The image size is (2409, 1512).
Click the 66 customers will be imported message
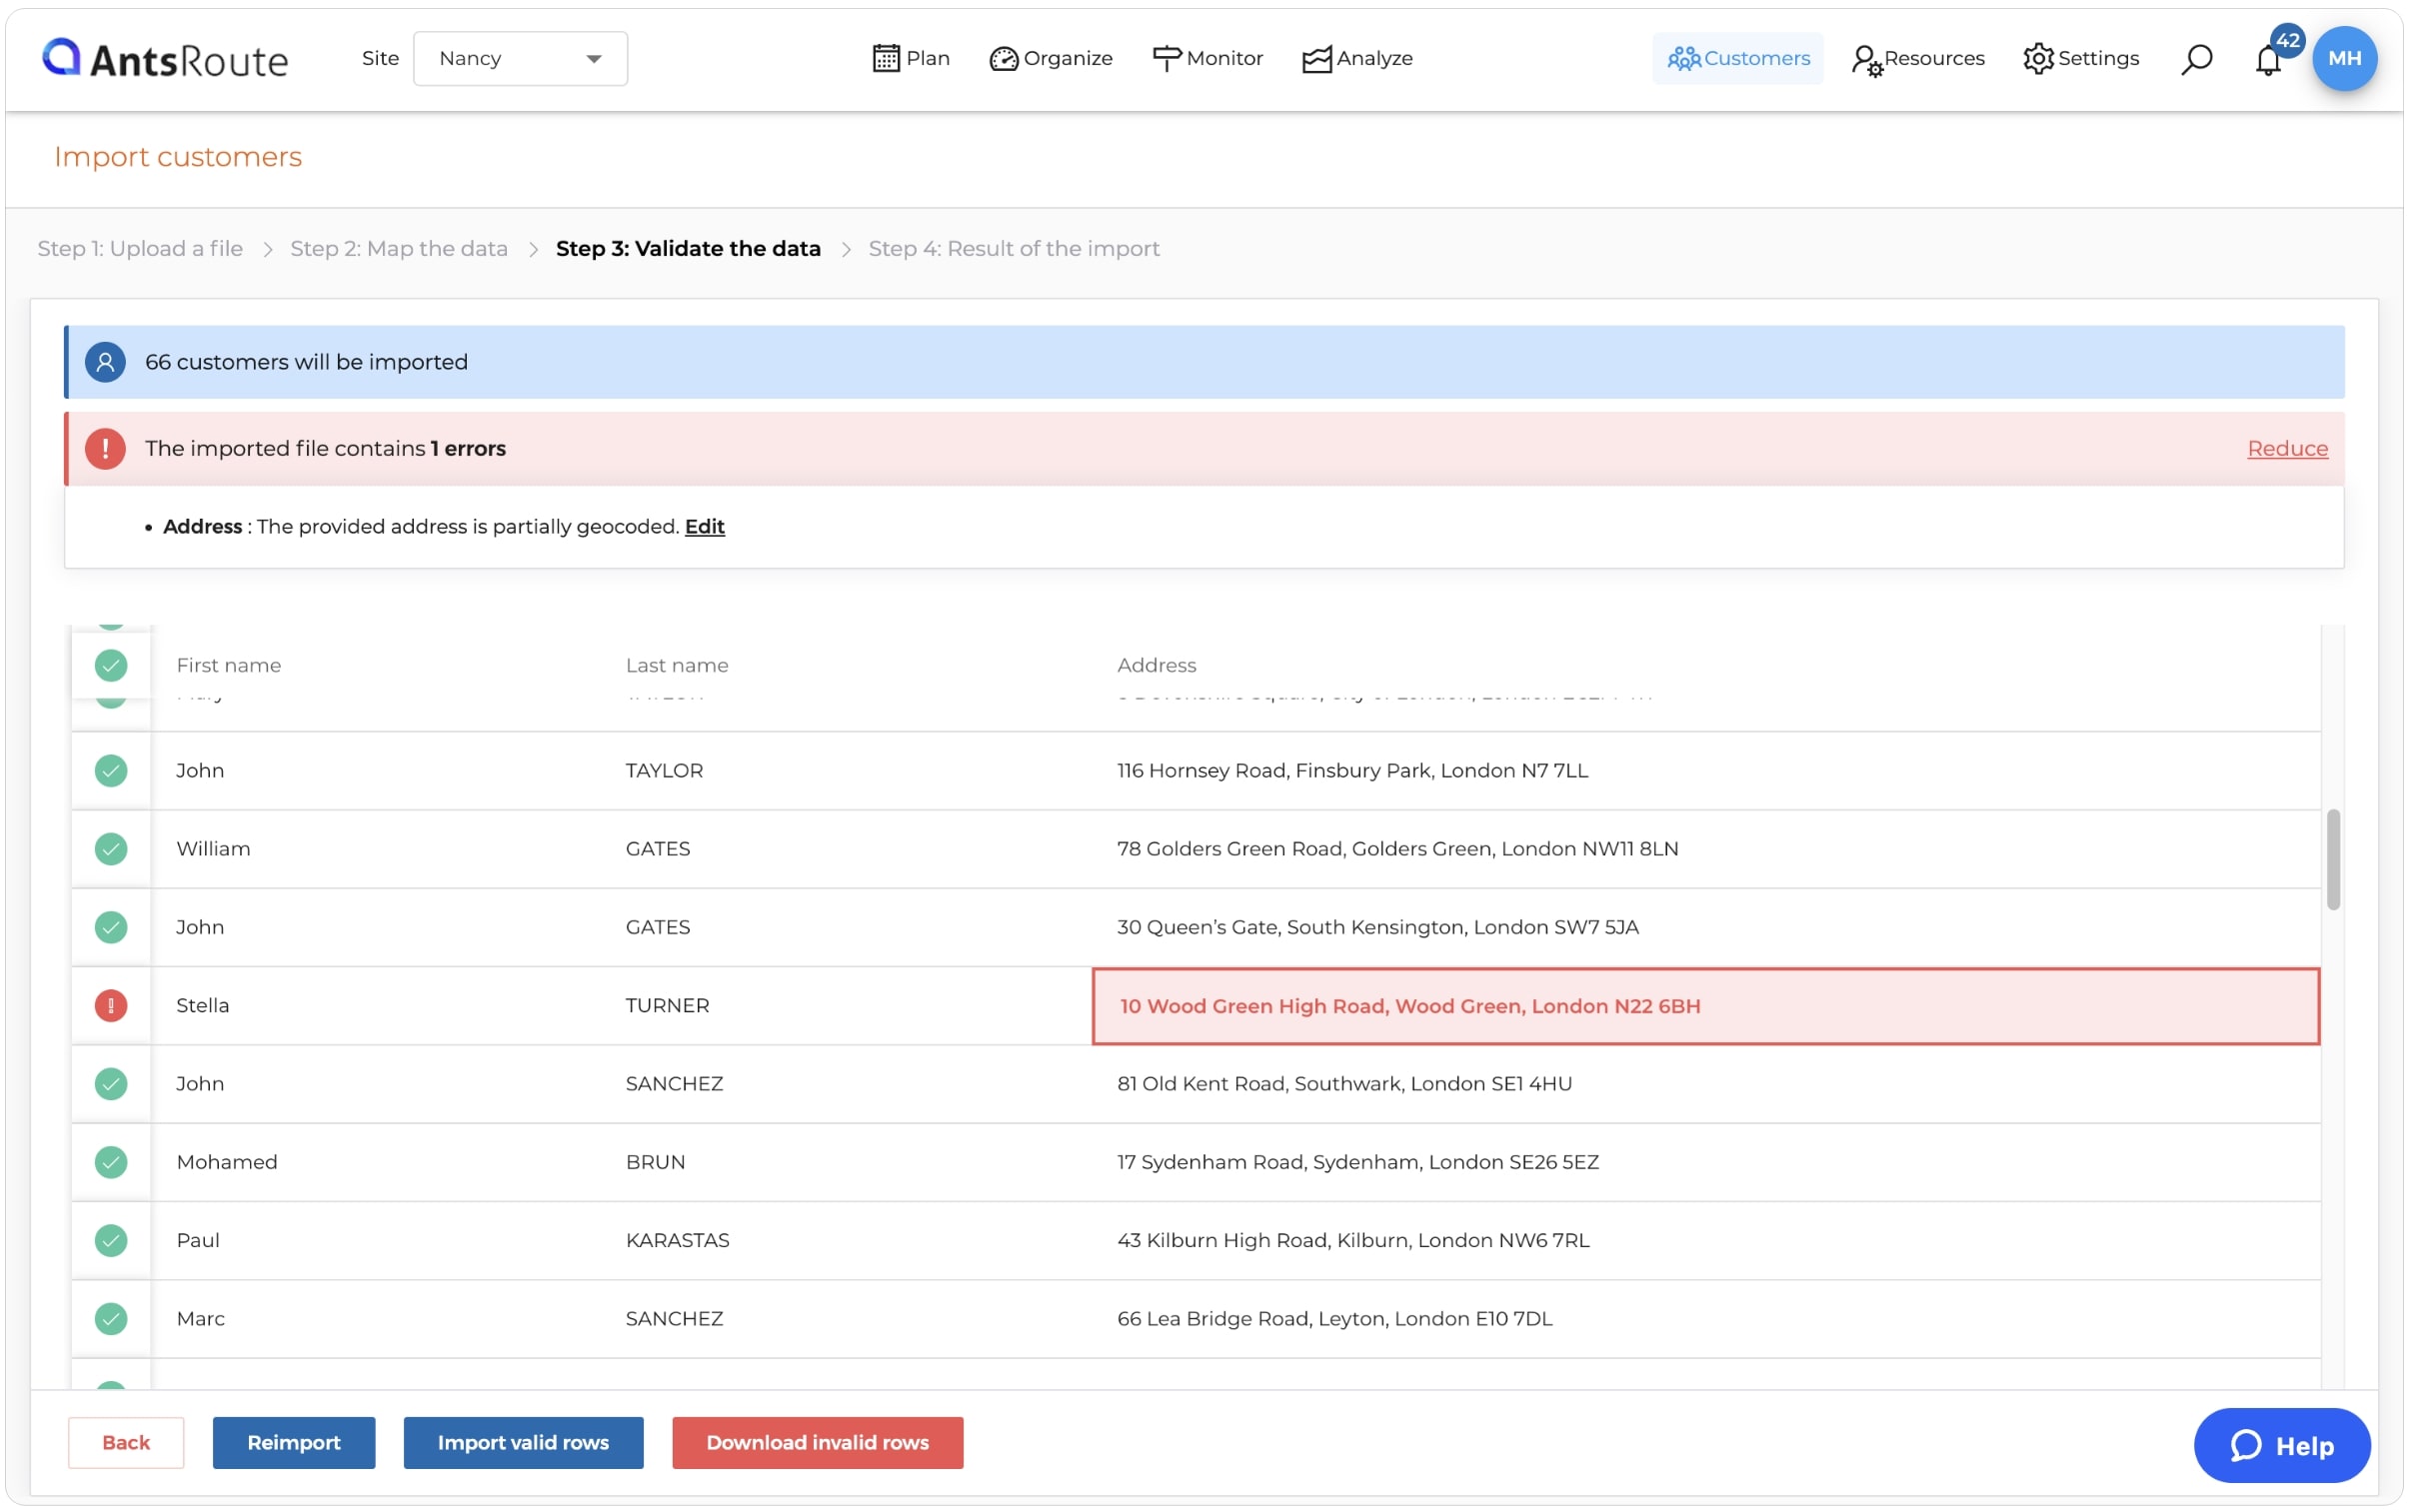click(306, 362)
